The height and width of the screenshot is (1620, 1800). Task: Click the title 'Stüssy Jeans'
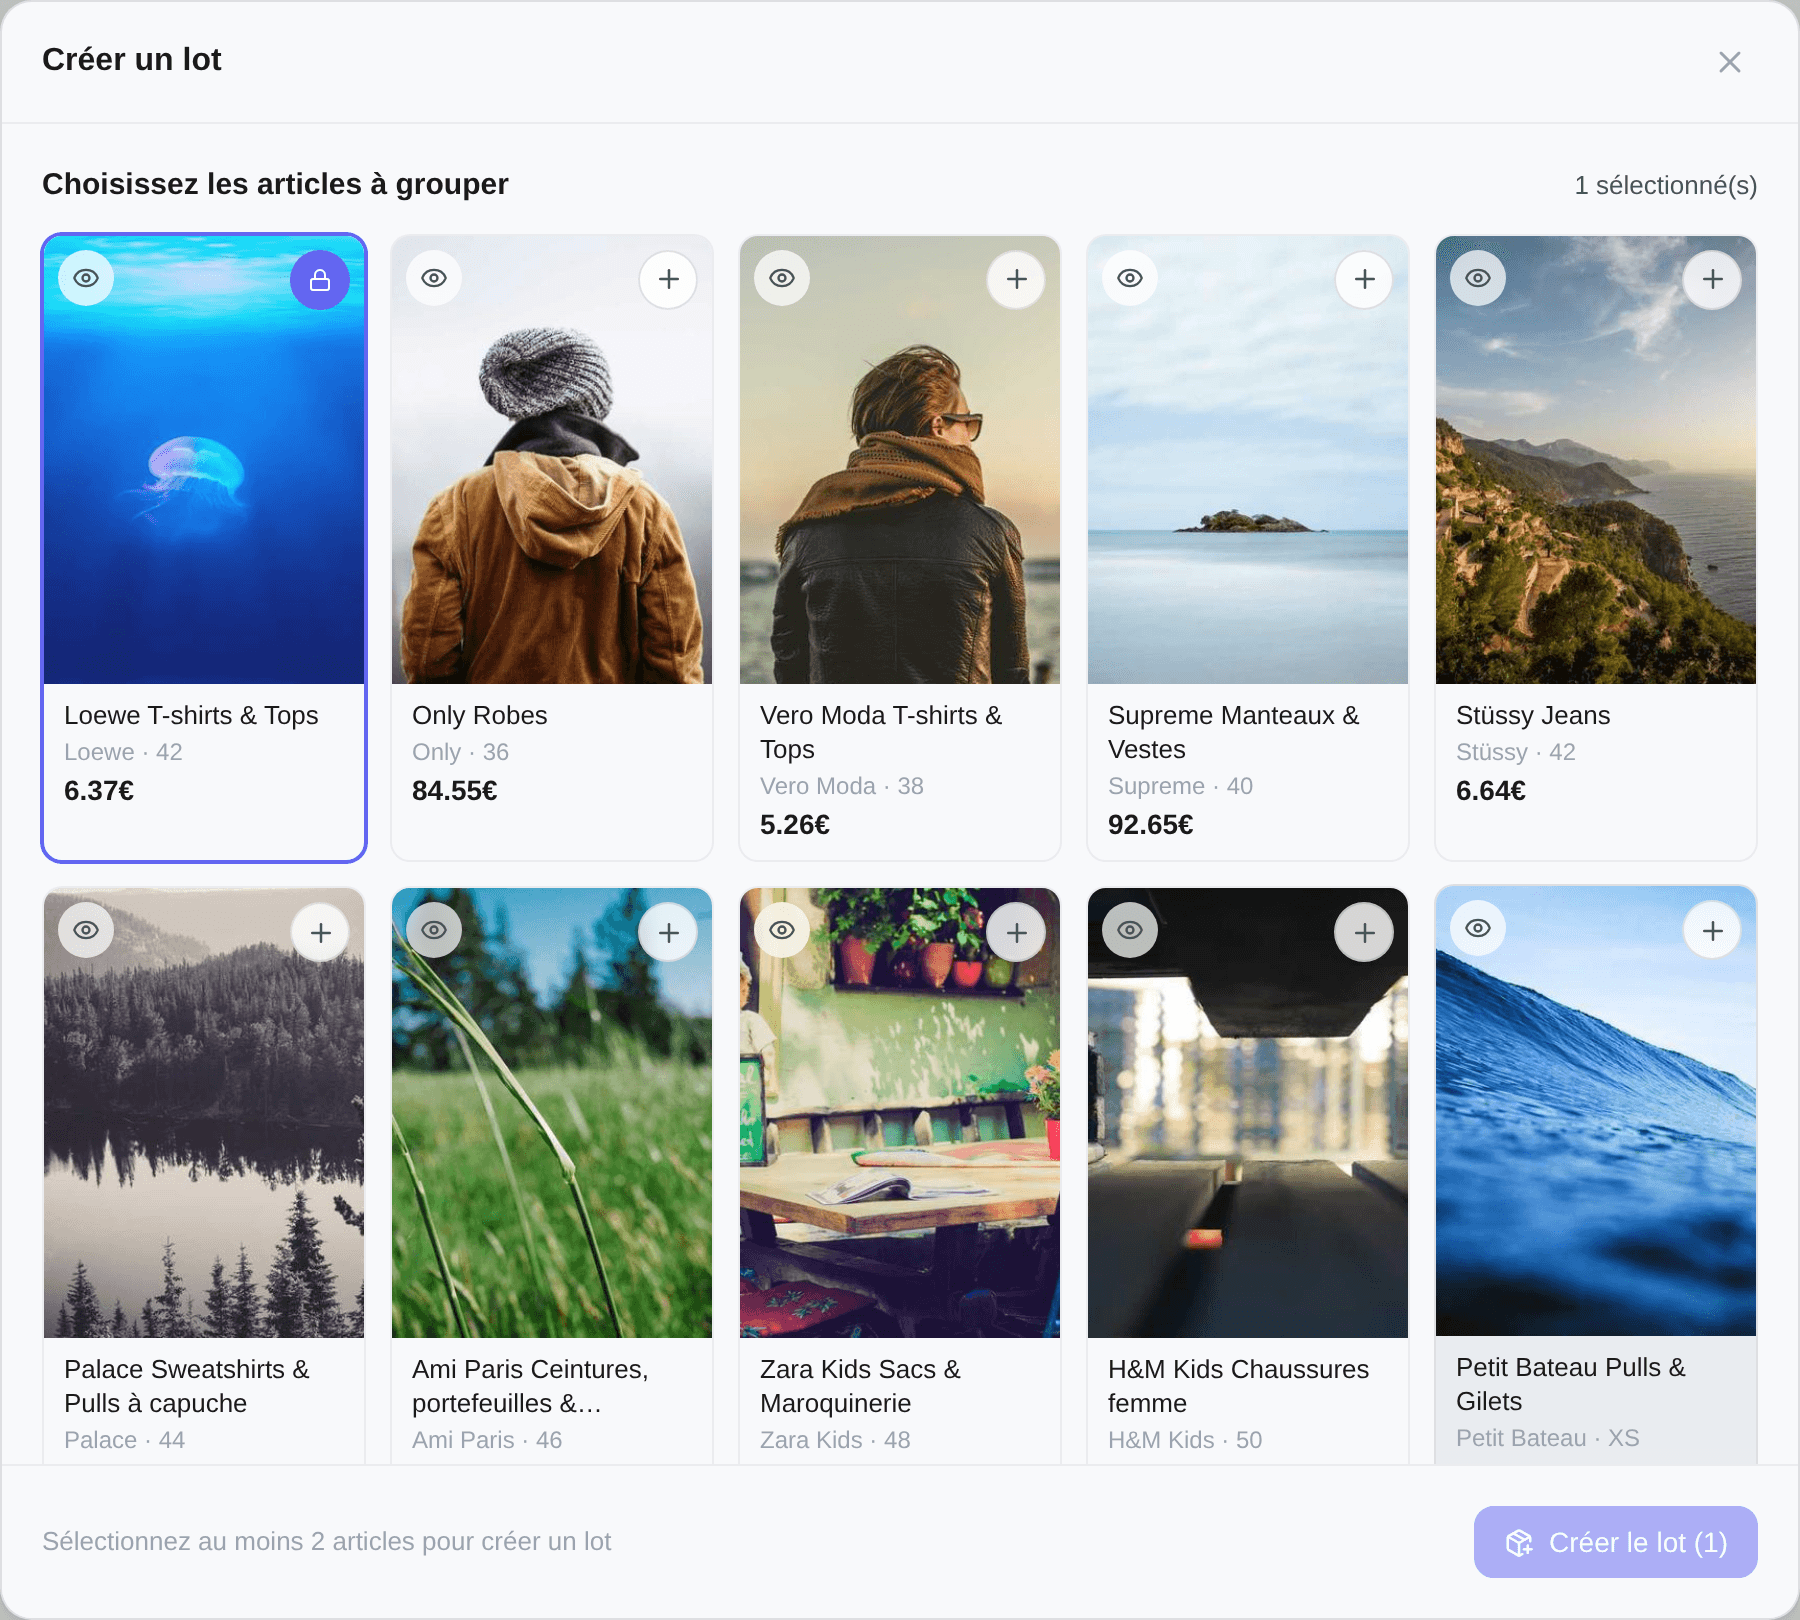coord(1533,715)
